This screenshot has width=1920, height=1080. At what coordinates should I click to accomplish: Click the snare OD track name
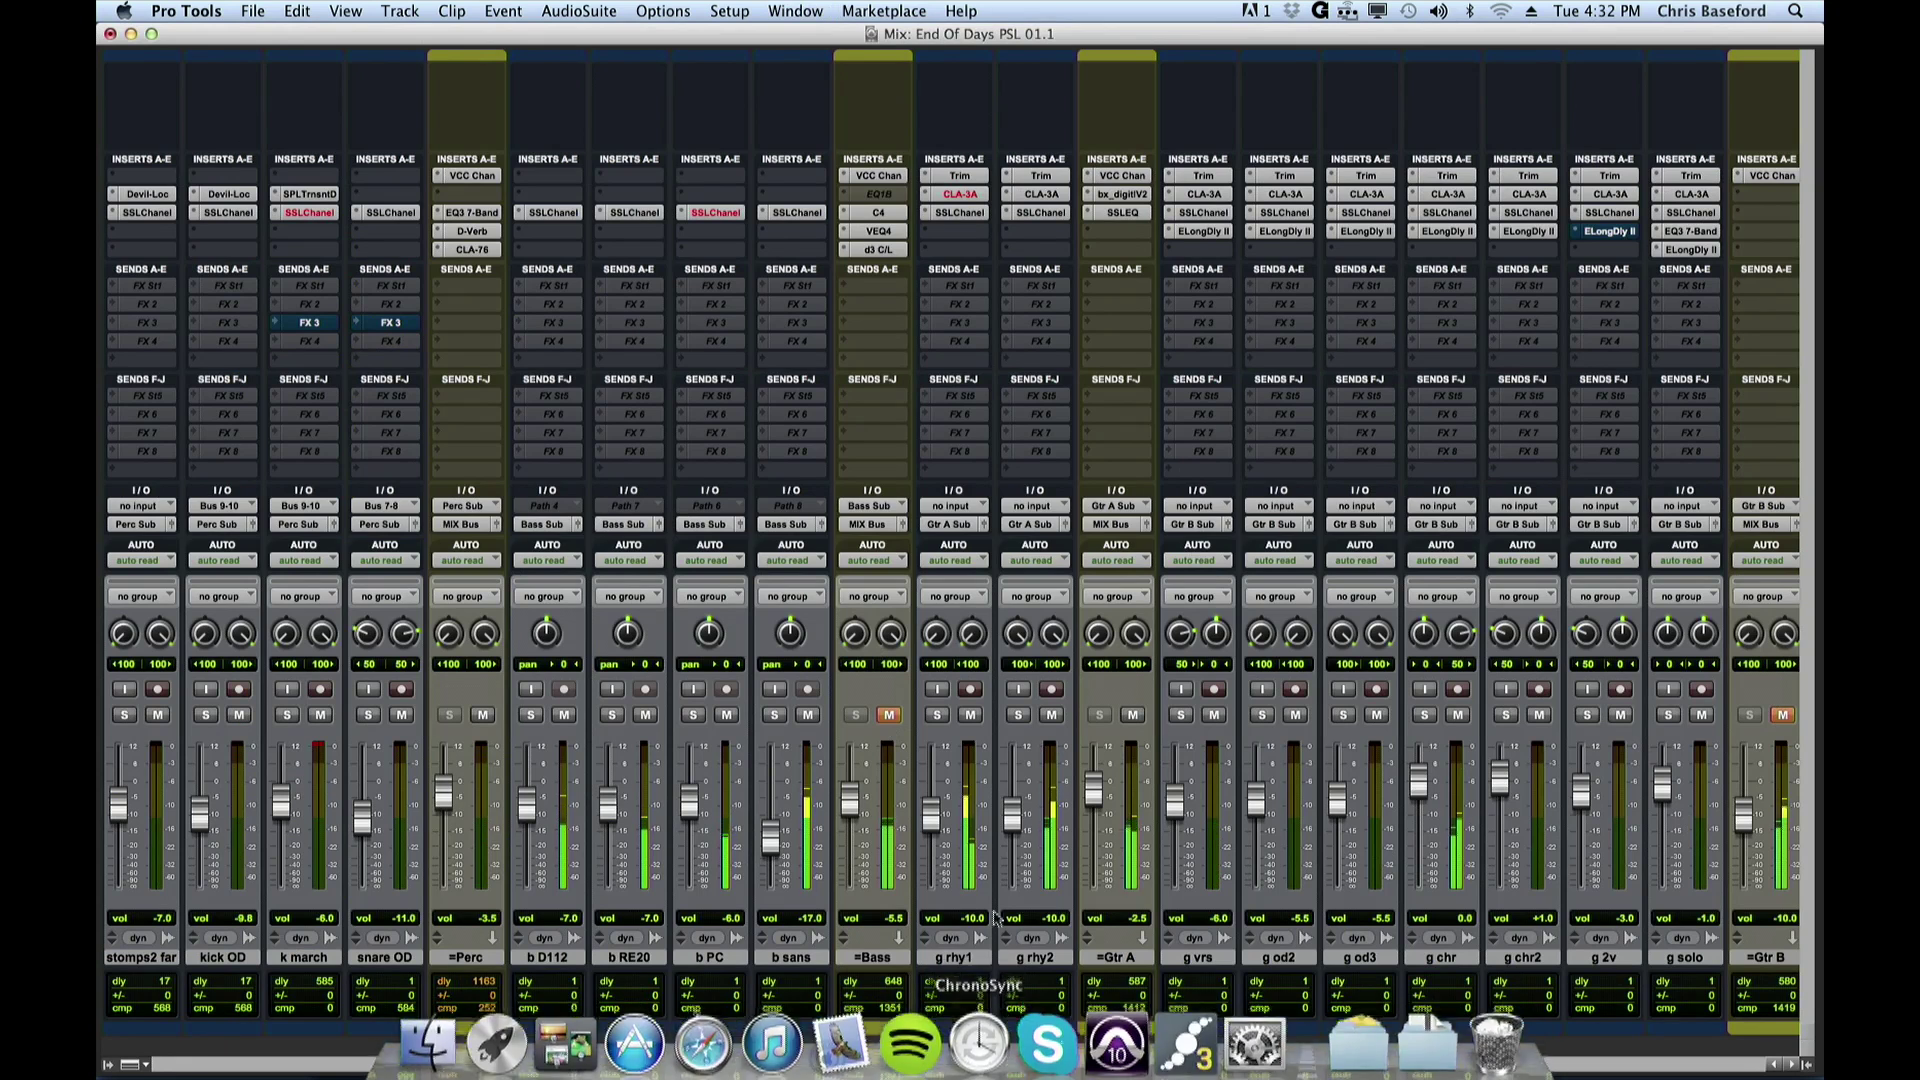click(385, 957)
